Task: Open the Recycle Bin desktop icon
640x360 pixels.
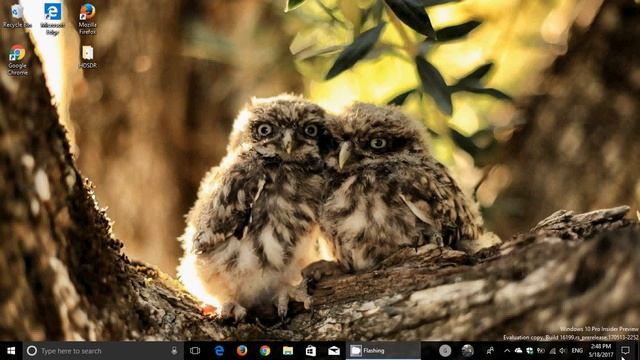Action: pos(17,16)
